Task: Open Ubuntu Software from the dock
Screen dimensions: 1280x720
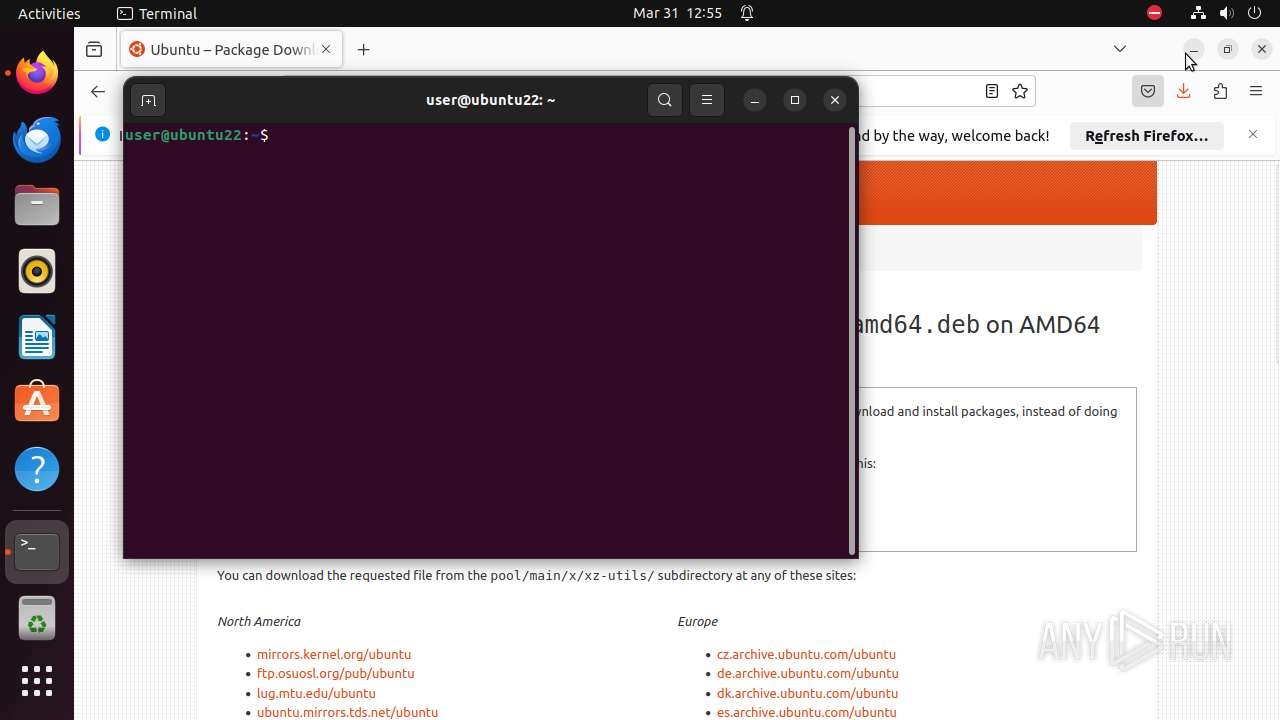Action: click(x=37, y=403)
